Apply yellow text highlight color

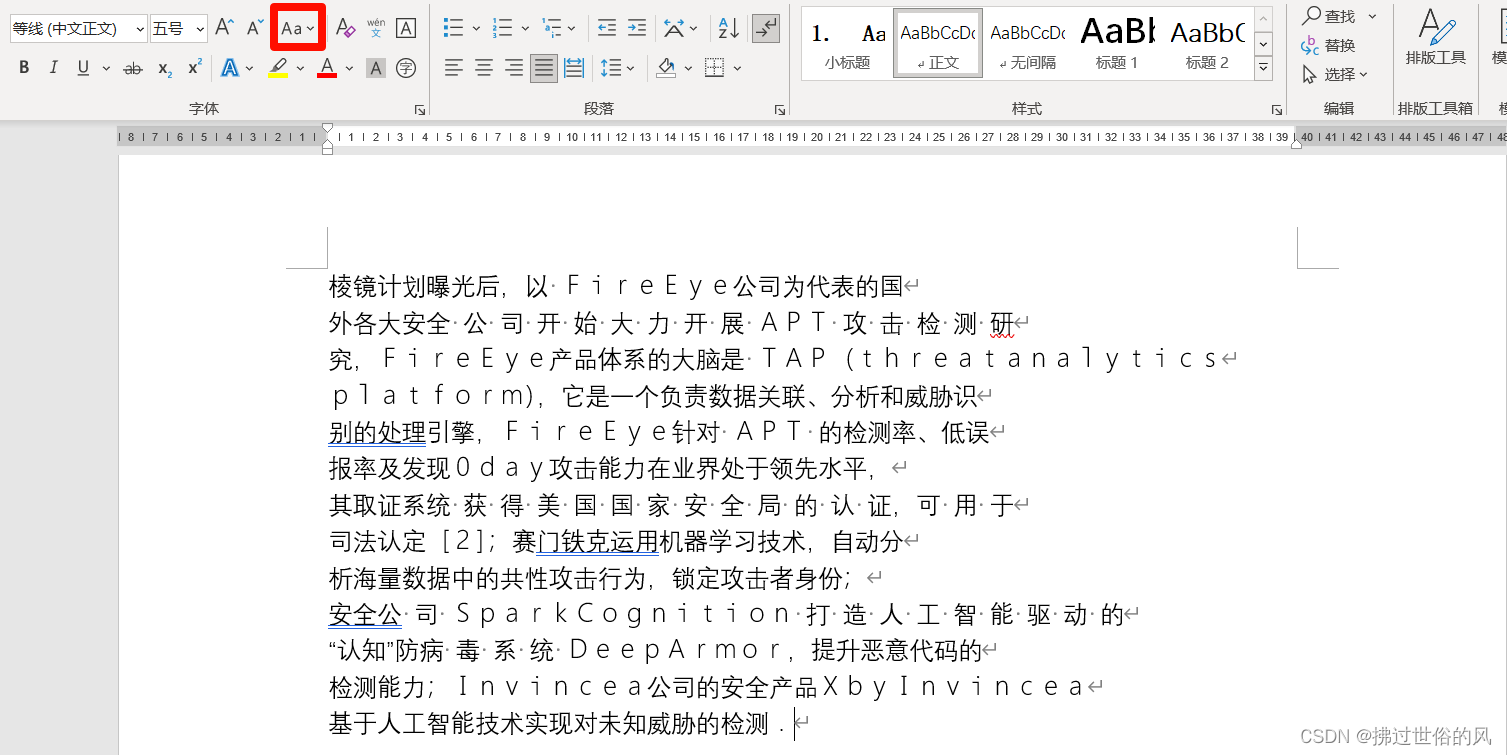[279, 68]
